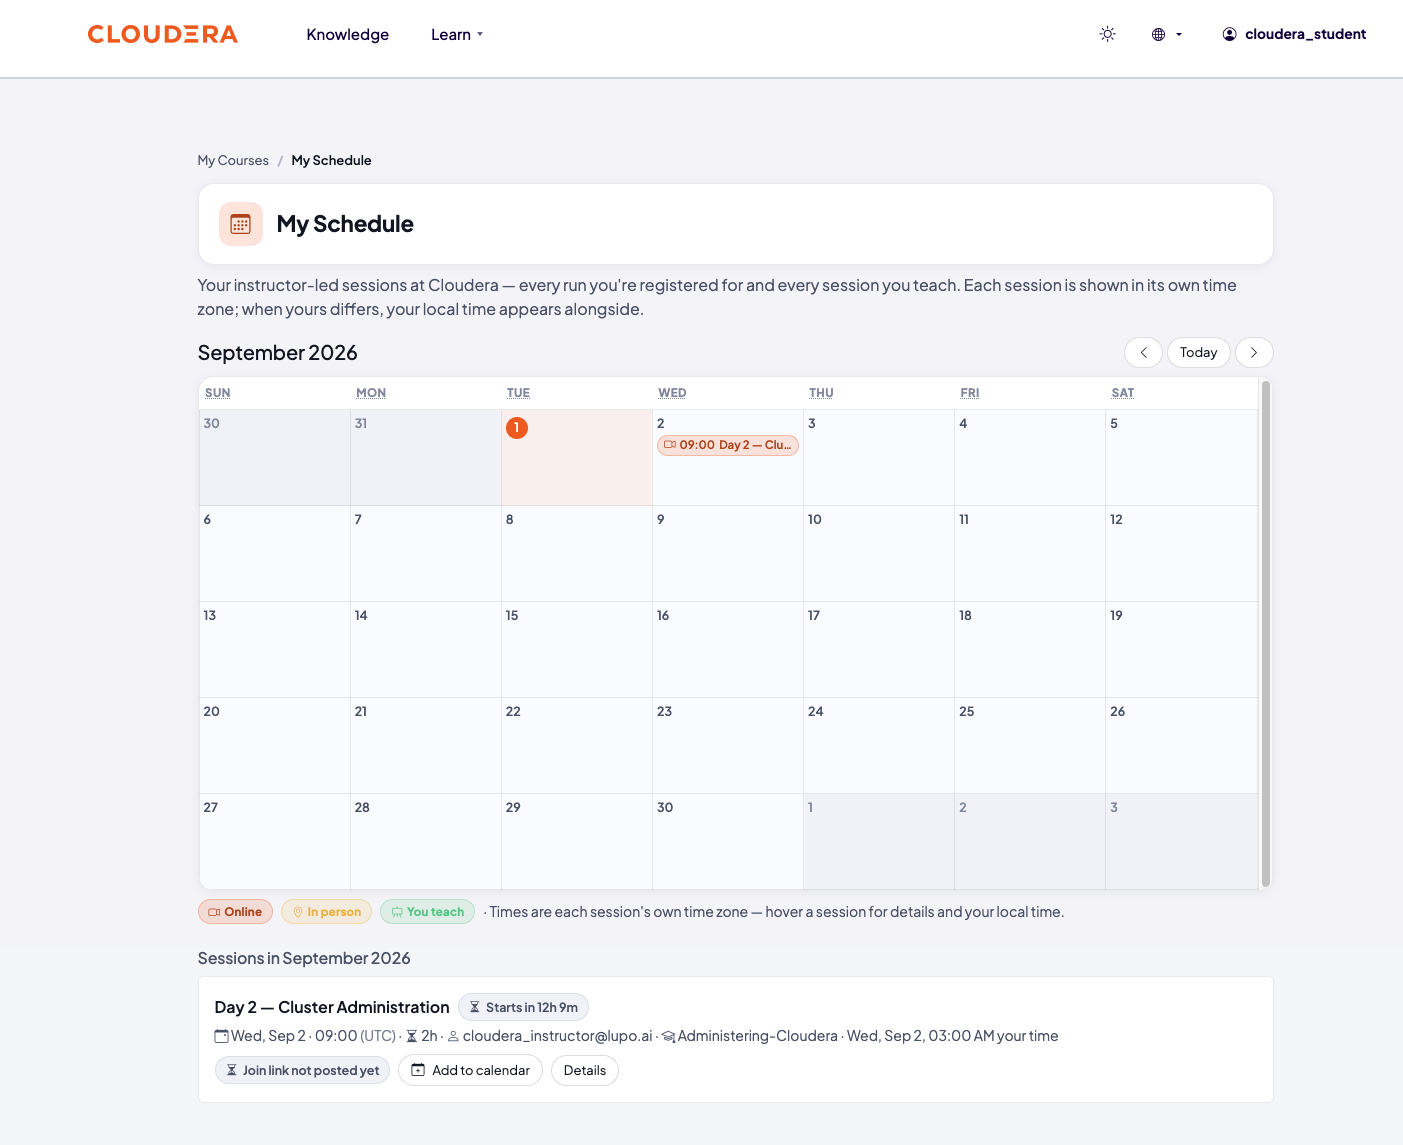The width and height of the screenshot is (1403, 1145).
Task: Click the SAT column header
Action: pyautogui.click(x=1123, y=393)
